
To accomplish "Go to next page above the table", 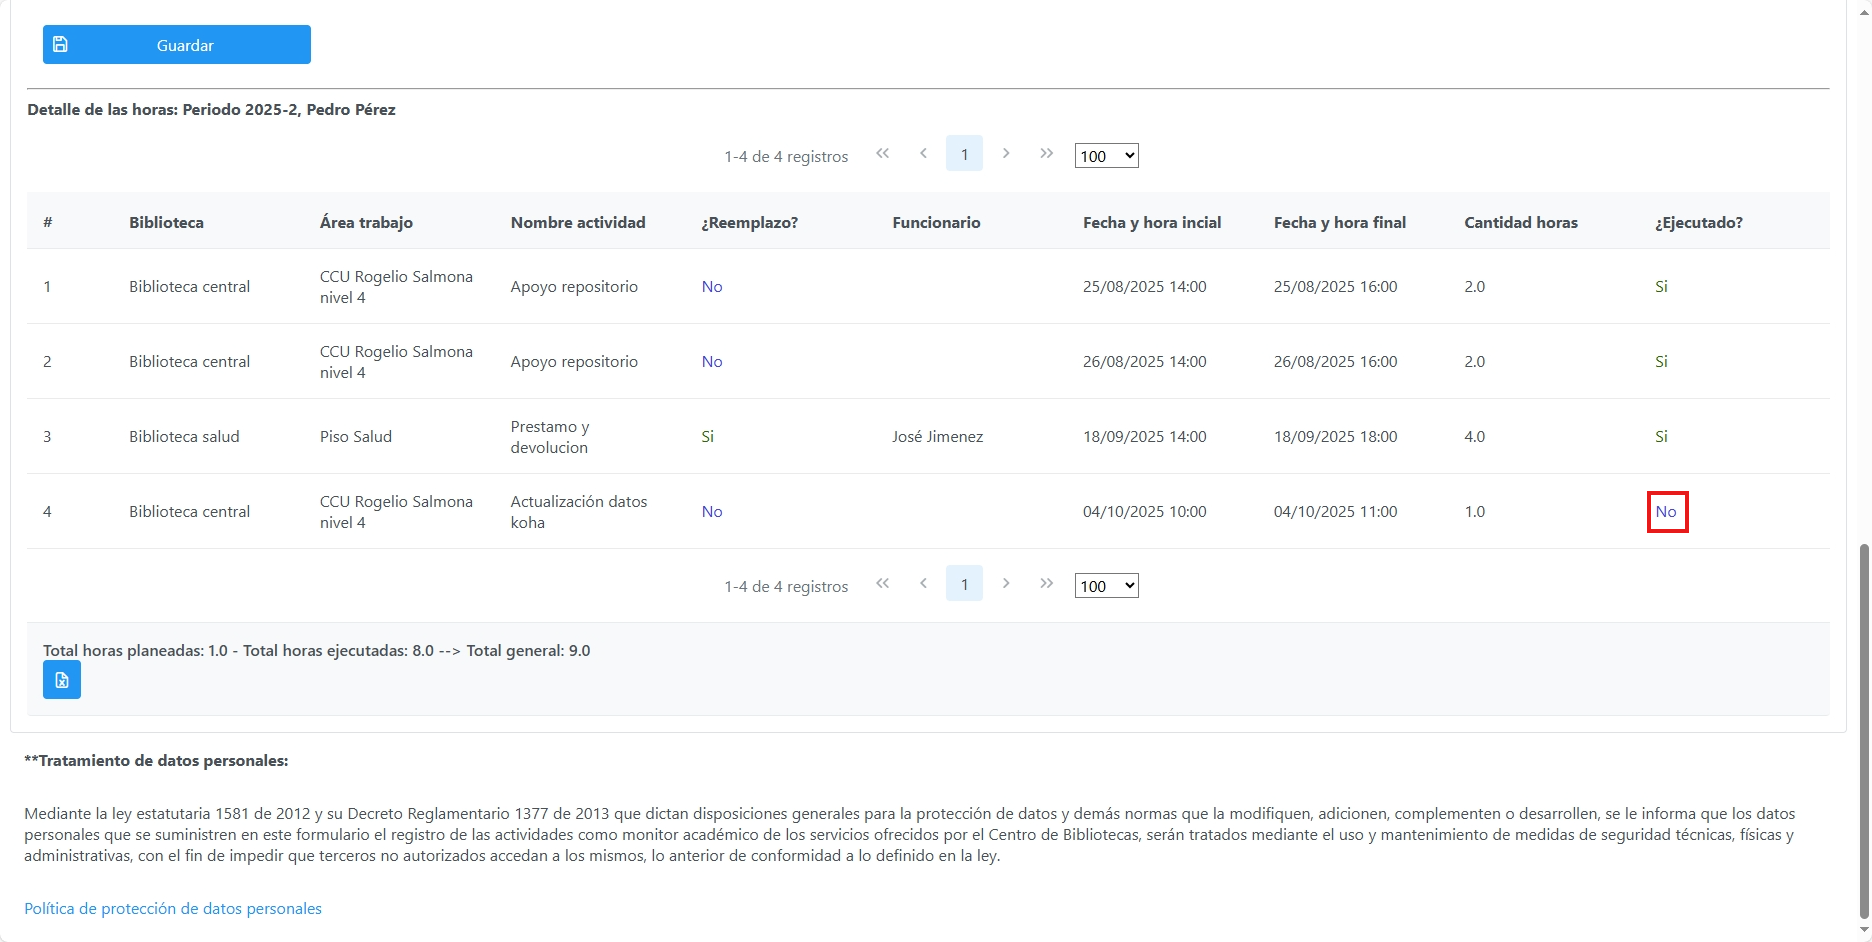I will pyautogui.click(x=1006, y=154).
